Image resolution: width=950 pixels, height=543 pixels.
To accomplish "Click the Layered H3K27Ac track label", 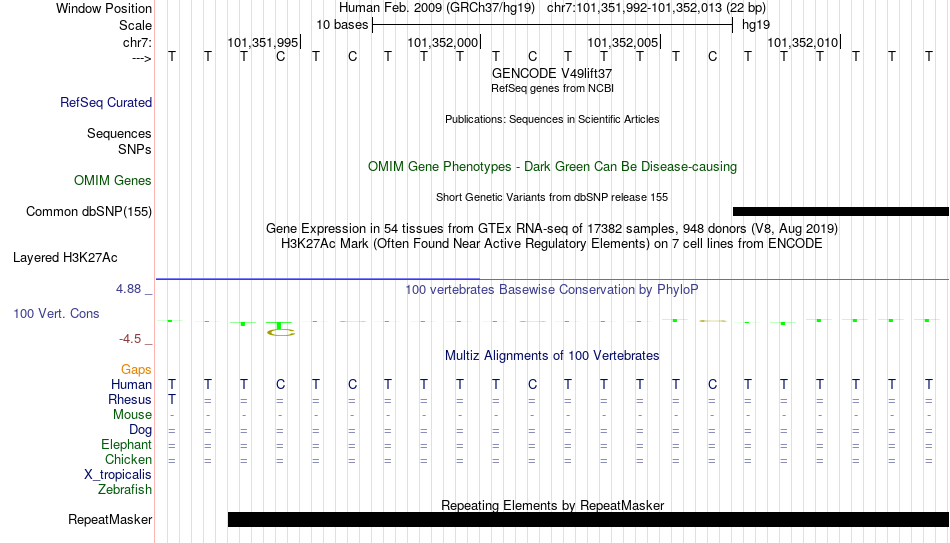I will [65, 258].
